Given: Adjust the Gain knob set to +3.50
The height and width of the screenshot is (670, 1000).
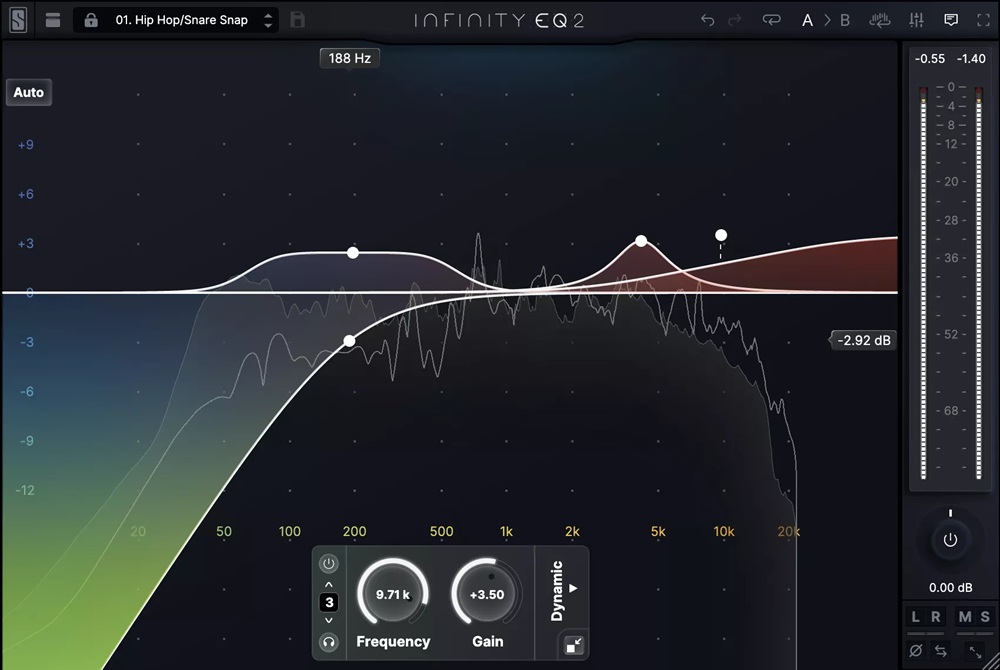Looking at the screenshot, I should [x=487, y=594].
